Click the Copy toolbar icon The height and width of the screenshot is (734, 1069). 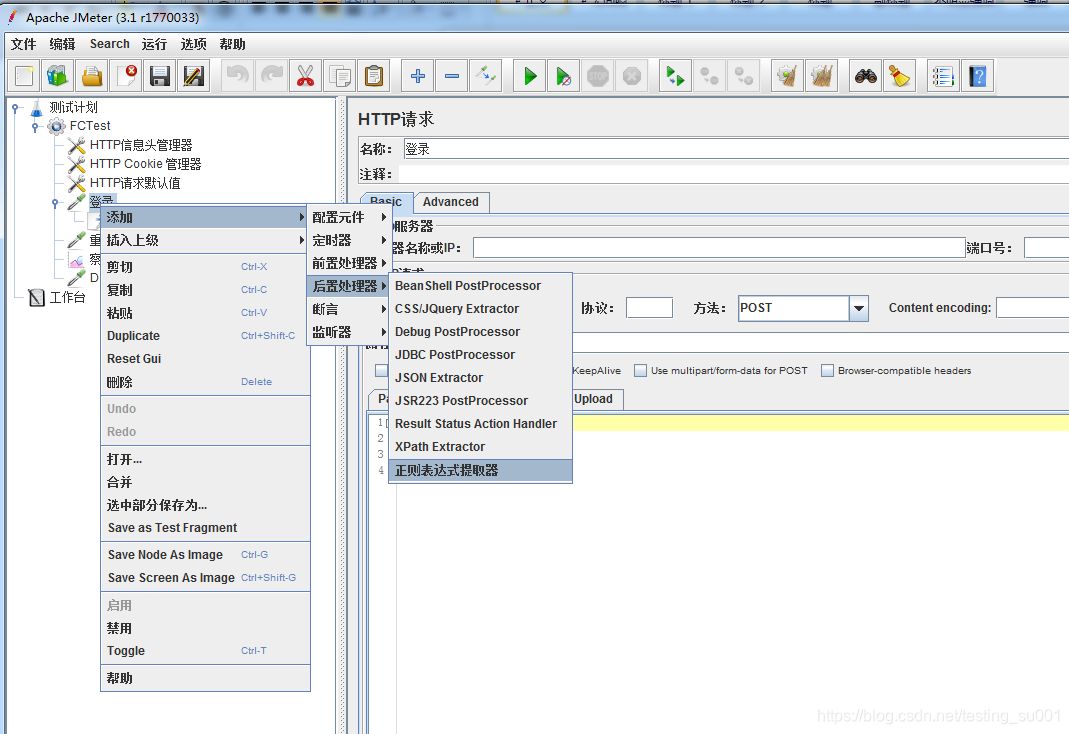tap(340, 76)
